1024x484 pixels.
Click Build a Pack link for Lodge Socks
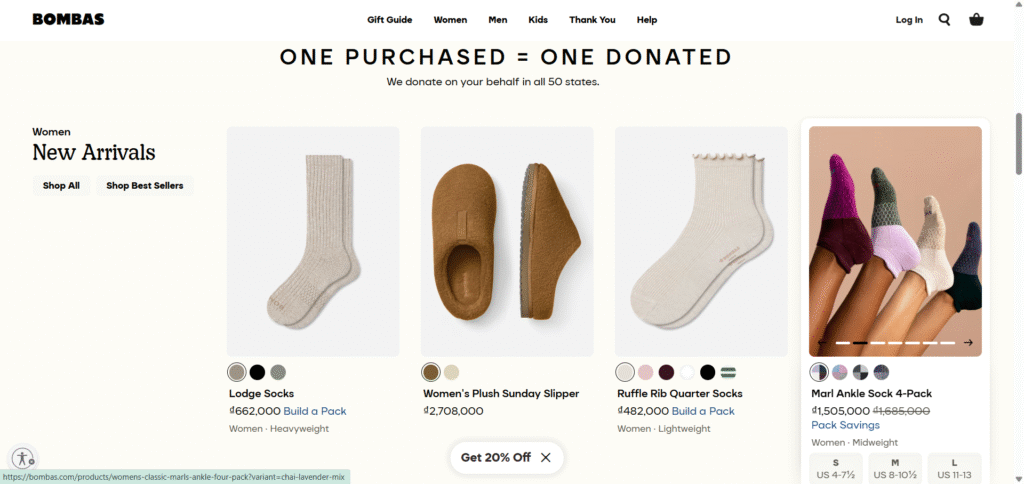point(315,411)
